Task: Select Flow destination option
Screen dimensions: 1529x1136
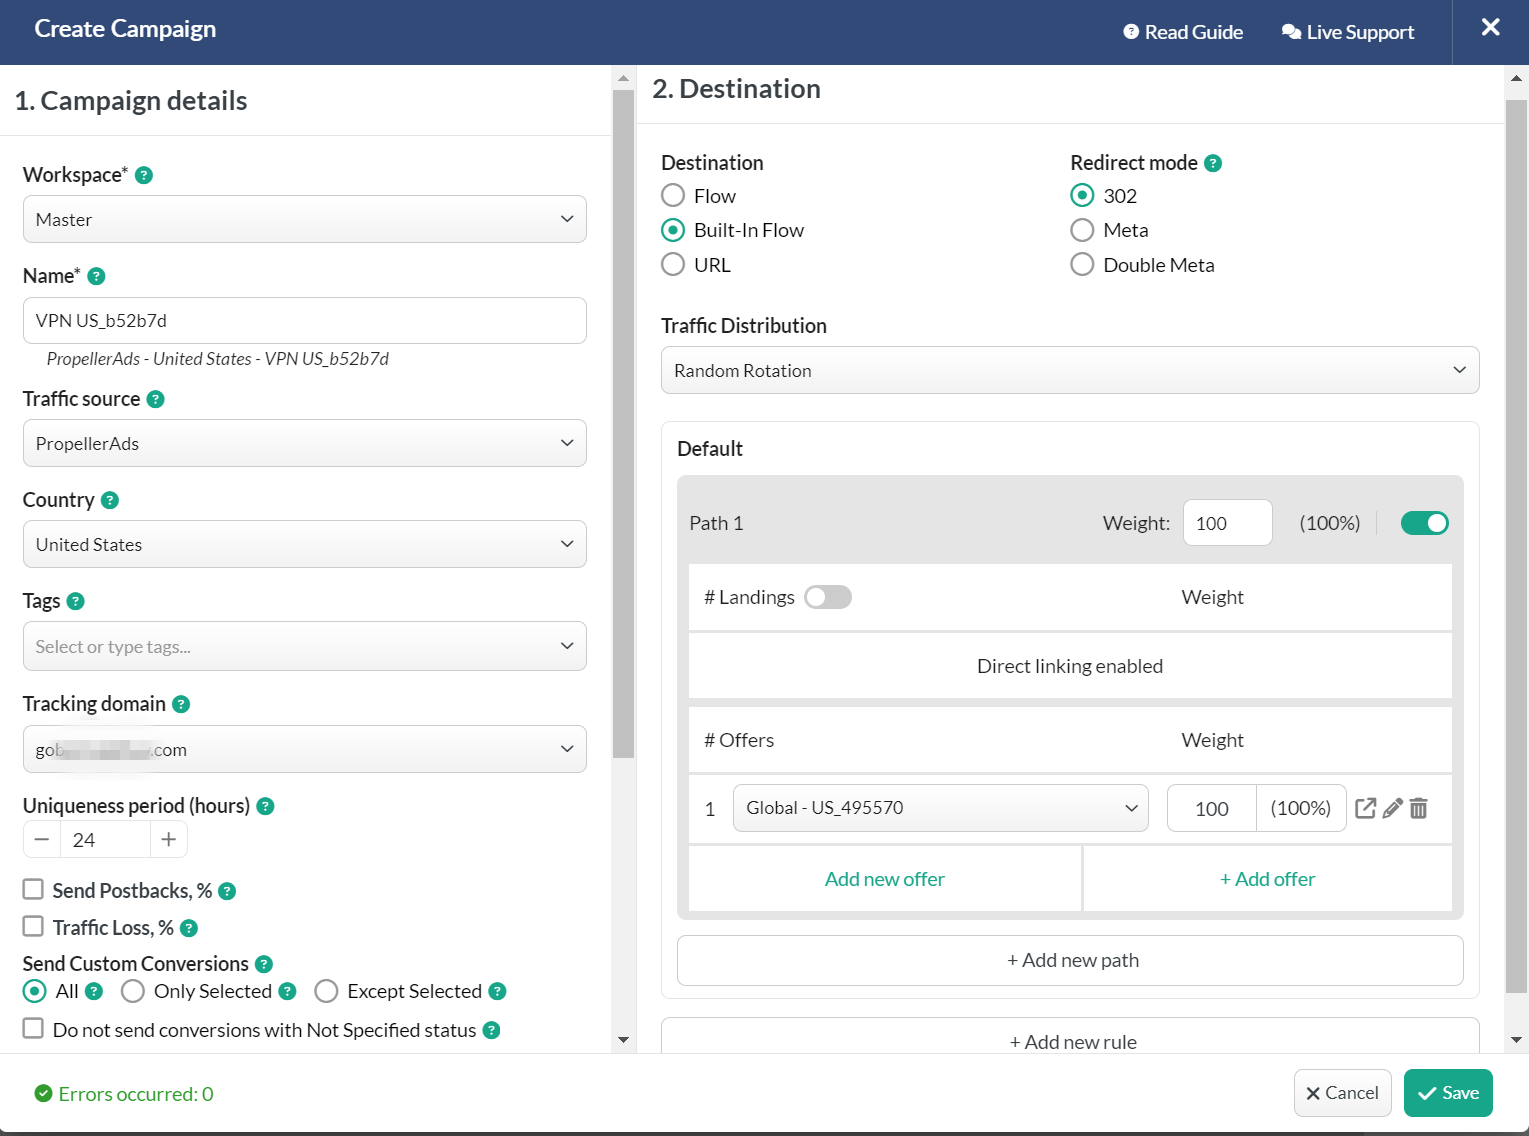Action: tap(673, 195)
